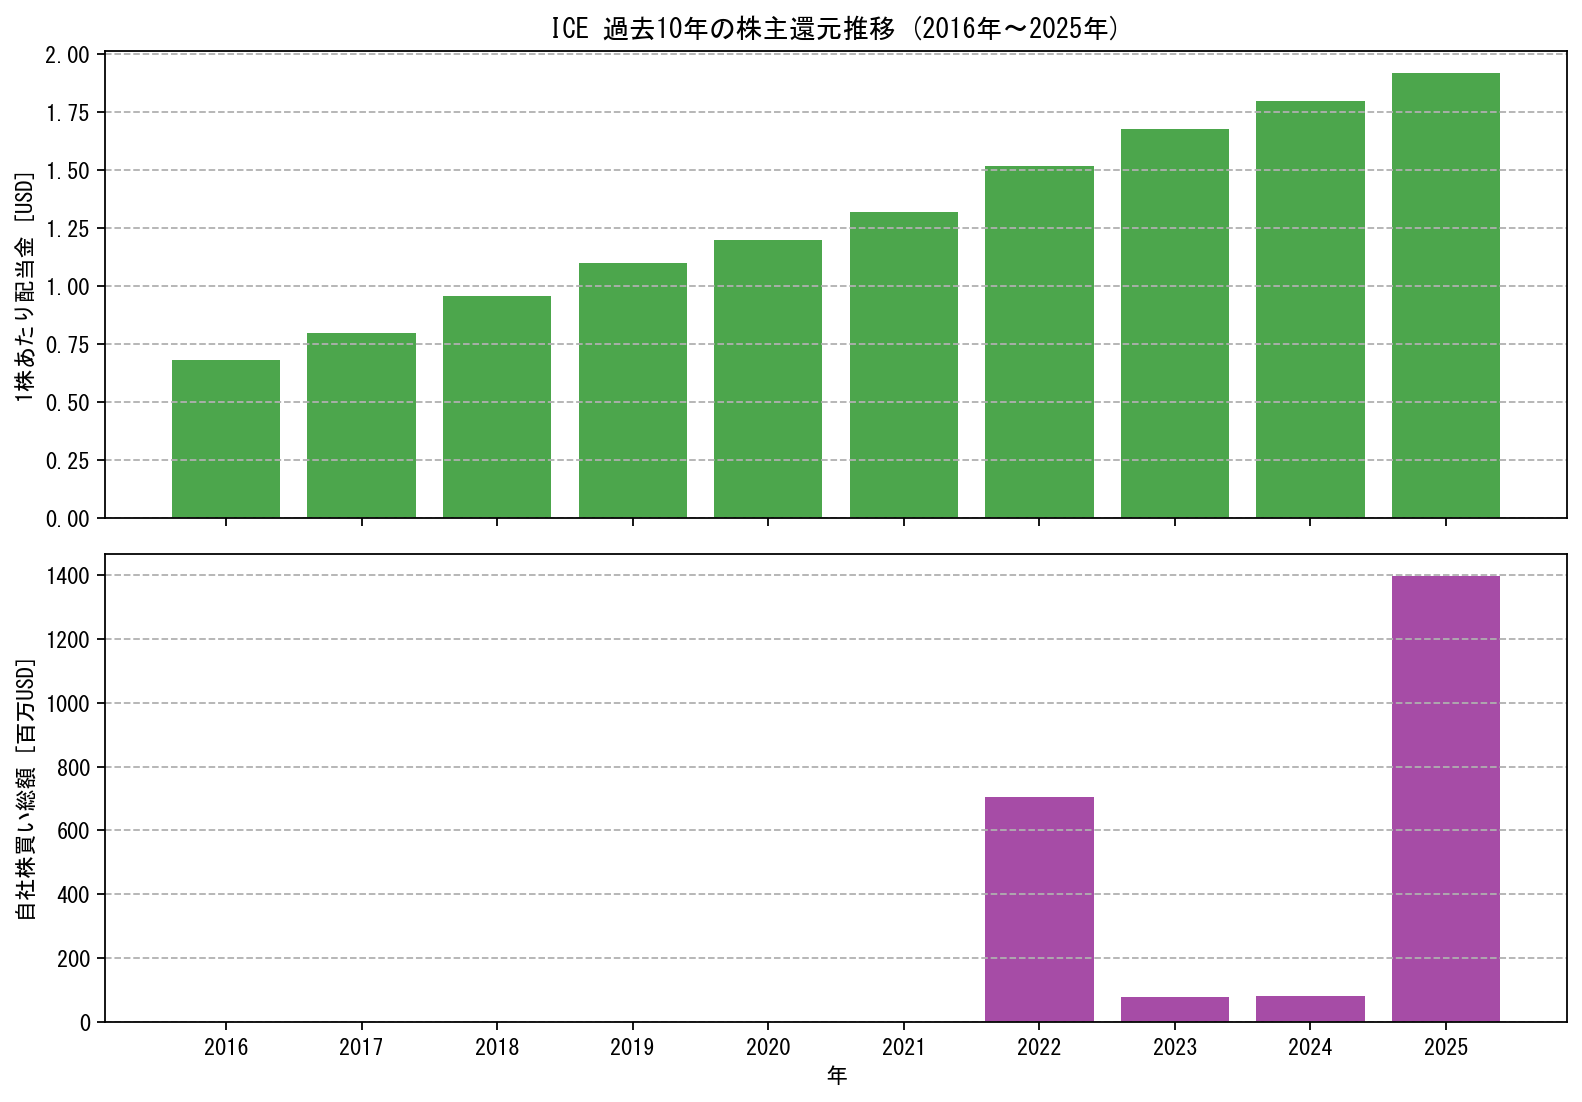Click the green 2022 dividend bar

1039,342
